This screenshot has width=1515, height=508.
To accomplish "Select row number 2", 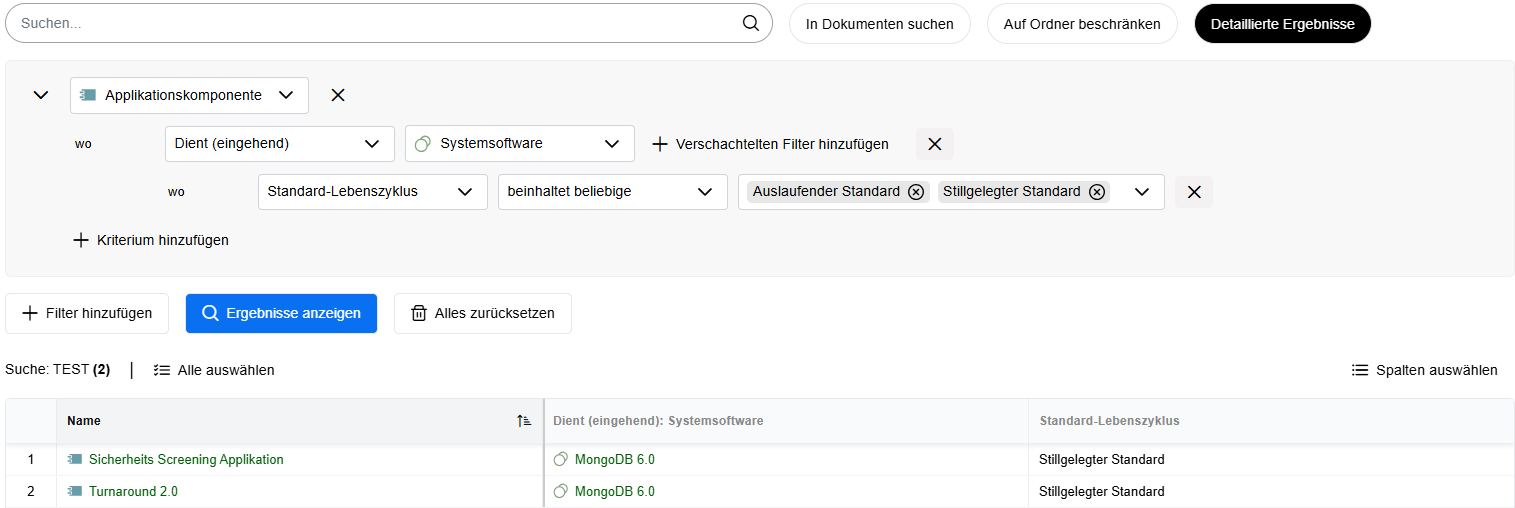I will click(31, 492).
